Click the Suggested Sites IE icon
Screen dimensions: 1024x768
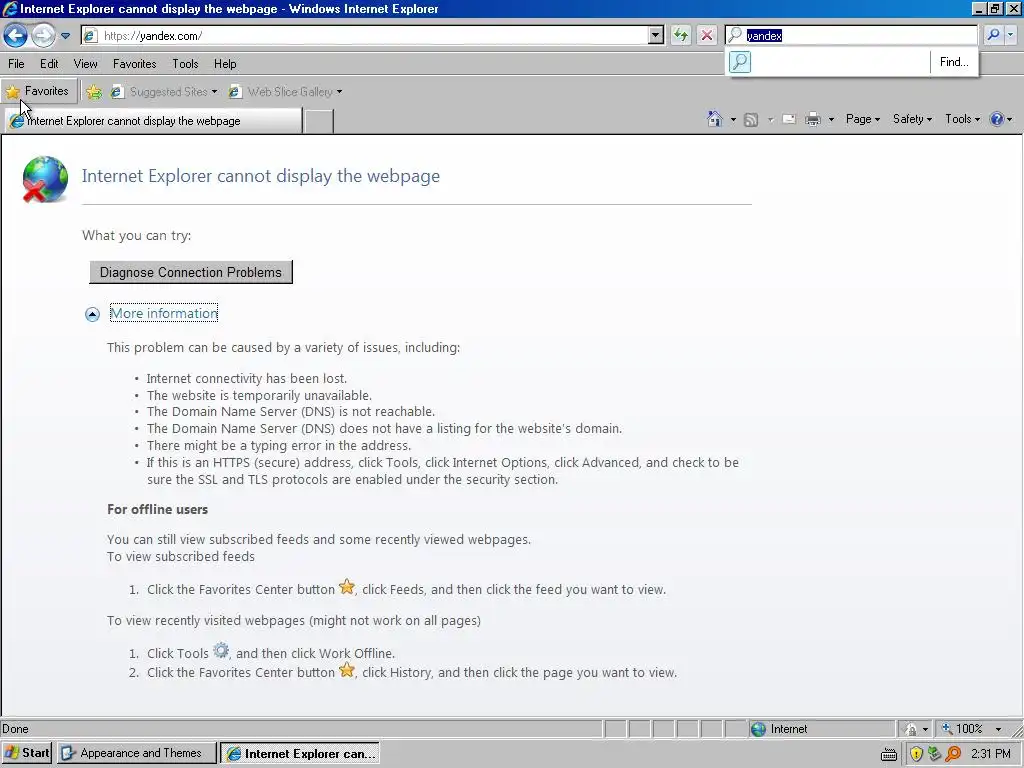pos(117,92)
